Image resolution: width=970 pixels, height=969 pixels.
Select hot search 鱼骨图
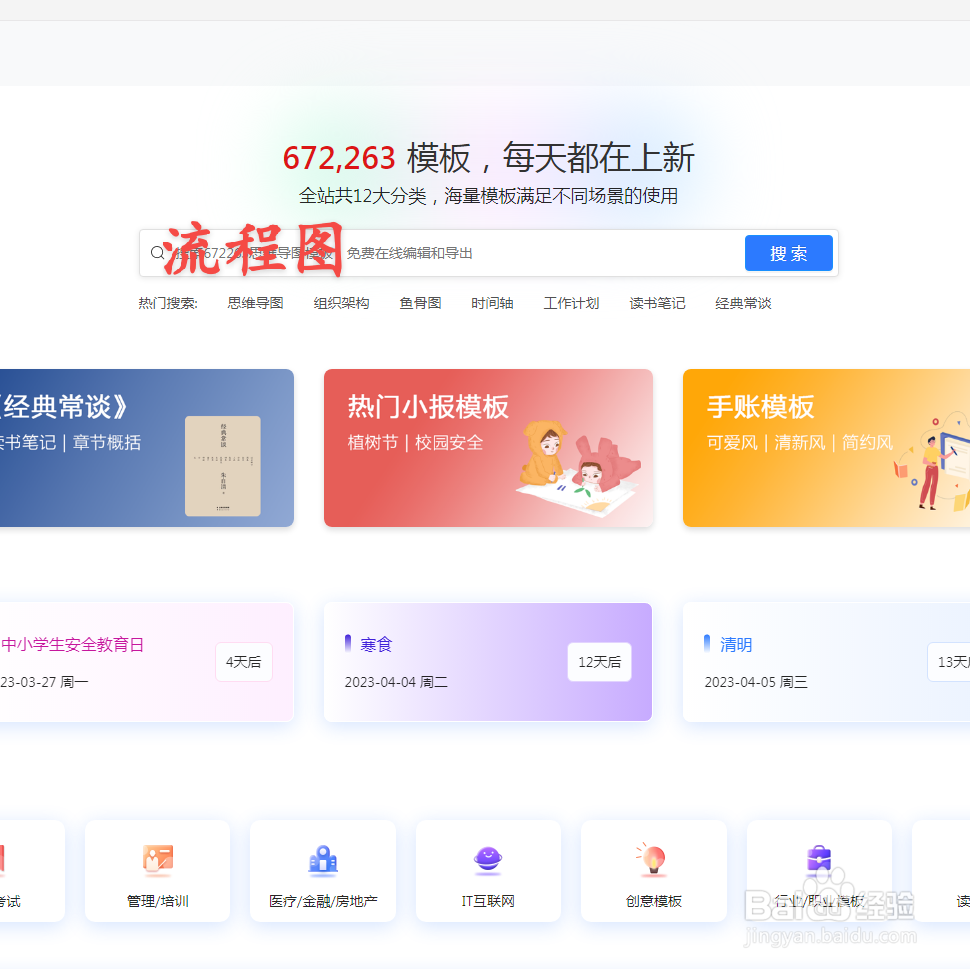420,303
